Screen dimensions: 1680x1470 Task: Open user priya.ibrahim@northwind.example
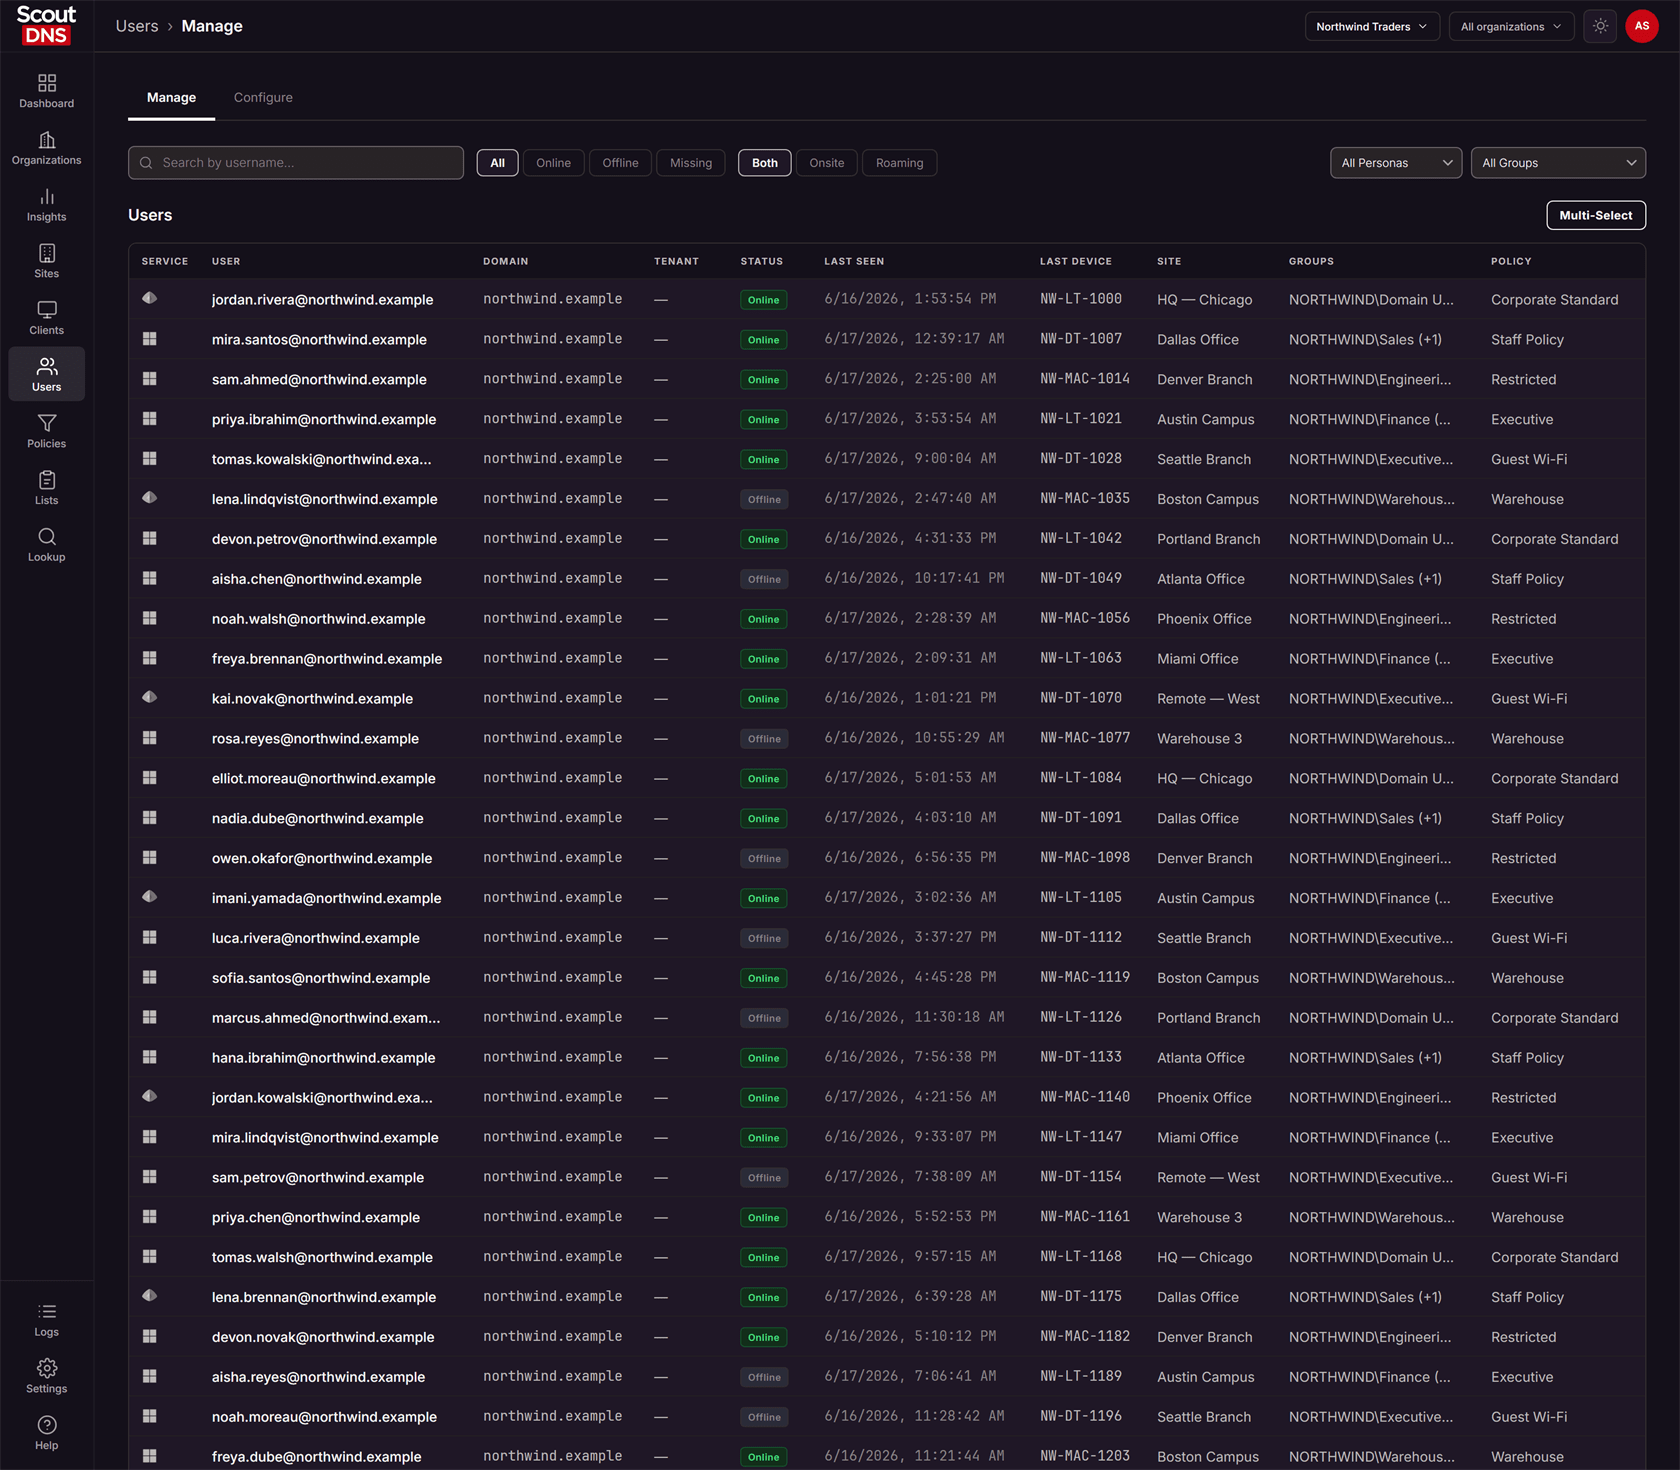(x=324, y=419)
